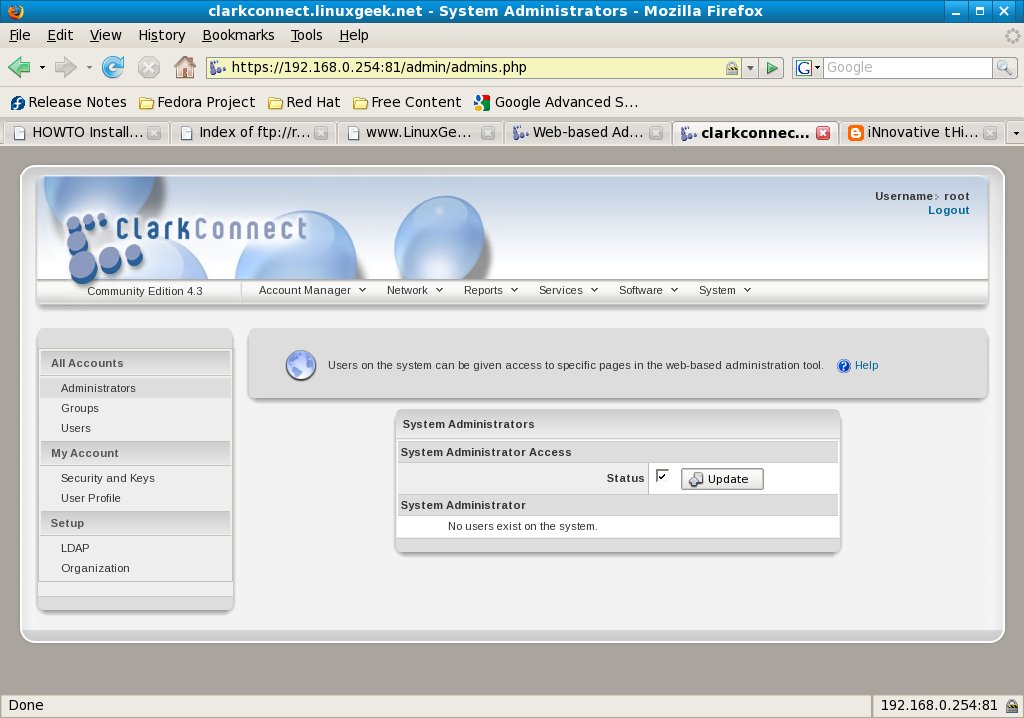Click the padlock icon in the address bar

point(732,68)
